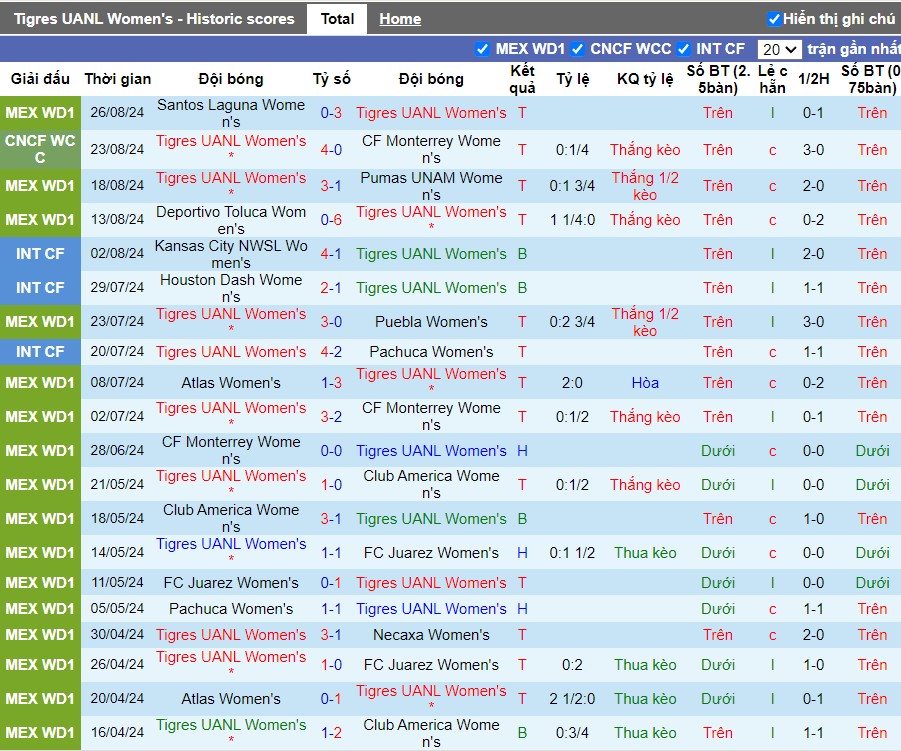Disable the Hiển thị ghi chú checkbox
This screenshot has width=901, height=751.
[774, 19]
